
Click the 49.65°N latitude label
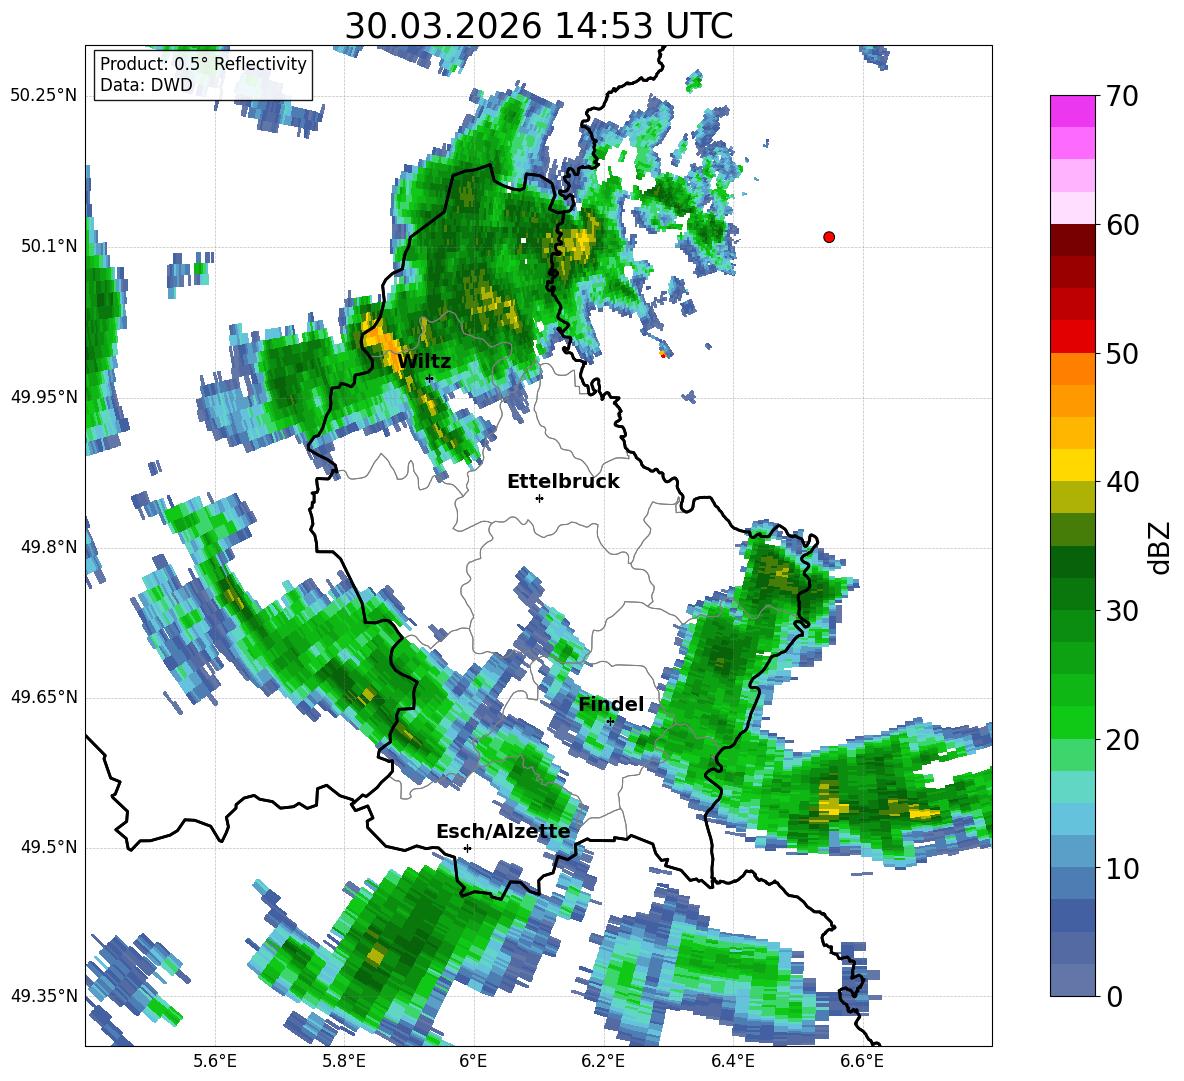44,697
